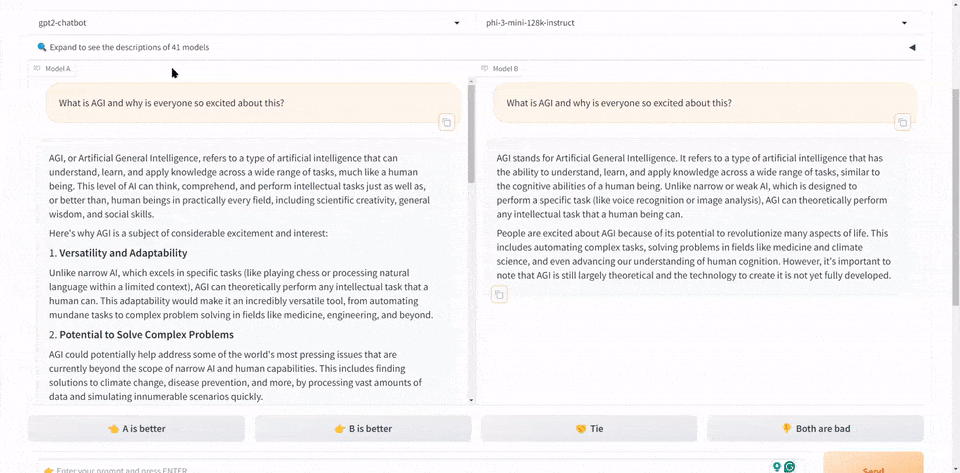Image resolution: width=960 pixels, height=473 pixels.
Task: Click page scrollbar down arrow
Action: [x=955, y=469]
